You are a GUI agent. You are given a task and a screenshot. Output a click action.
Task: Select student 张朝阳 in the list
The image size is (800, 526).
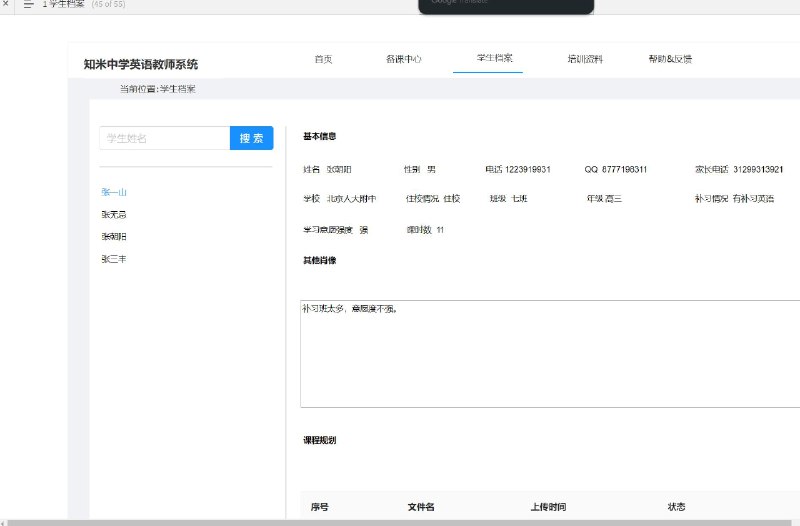pyautogui.click(x=114, y=236)
